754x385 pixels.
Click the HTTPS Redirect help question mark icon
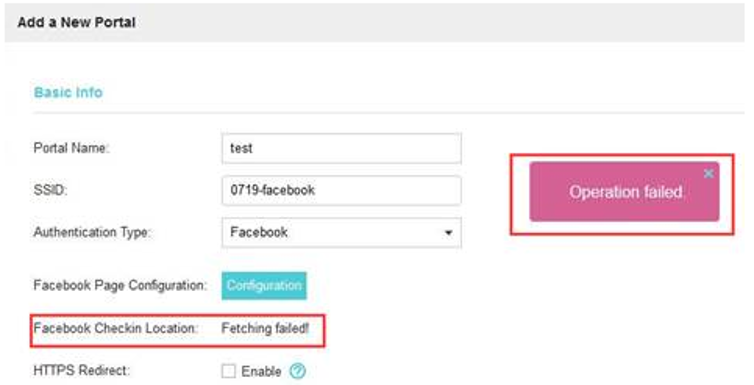298,371
